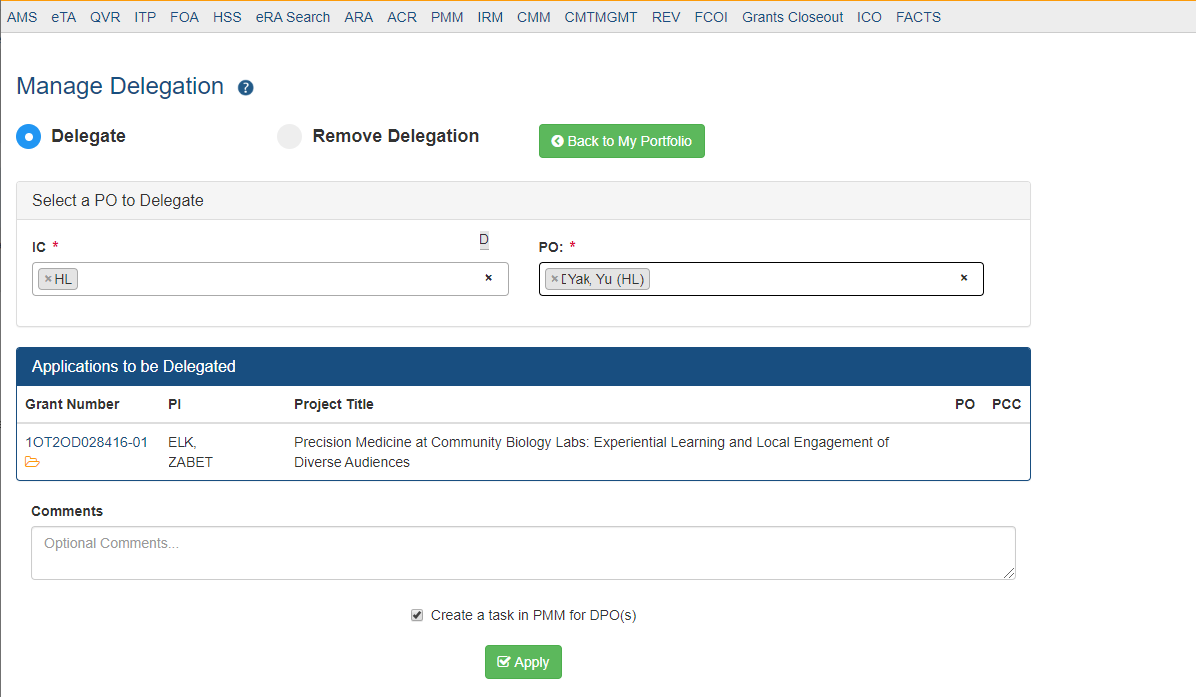Go to ARA in navigation bar
The width and height of the screenshot is (1196, 697).
coord(358,17)
